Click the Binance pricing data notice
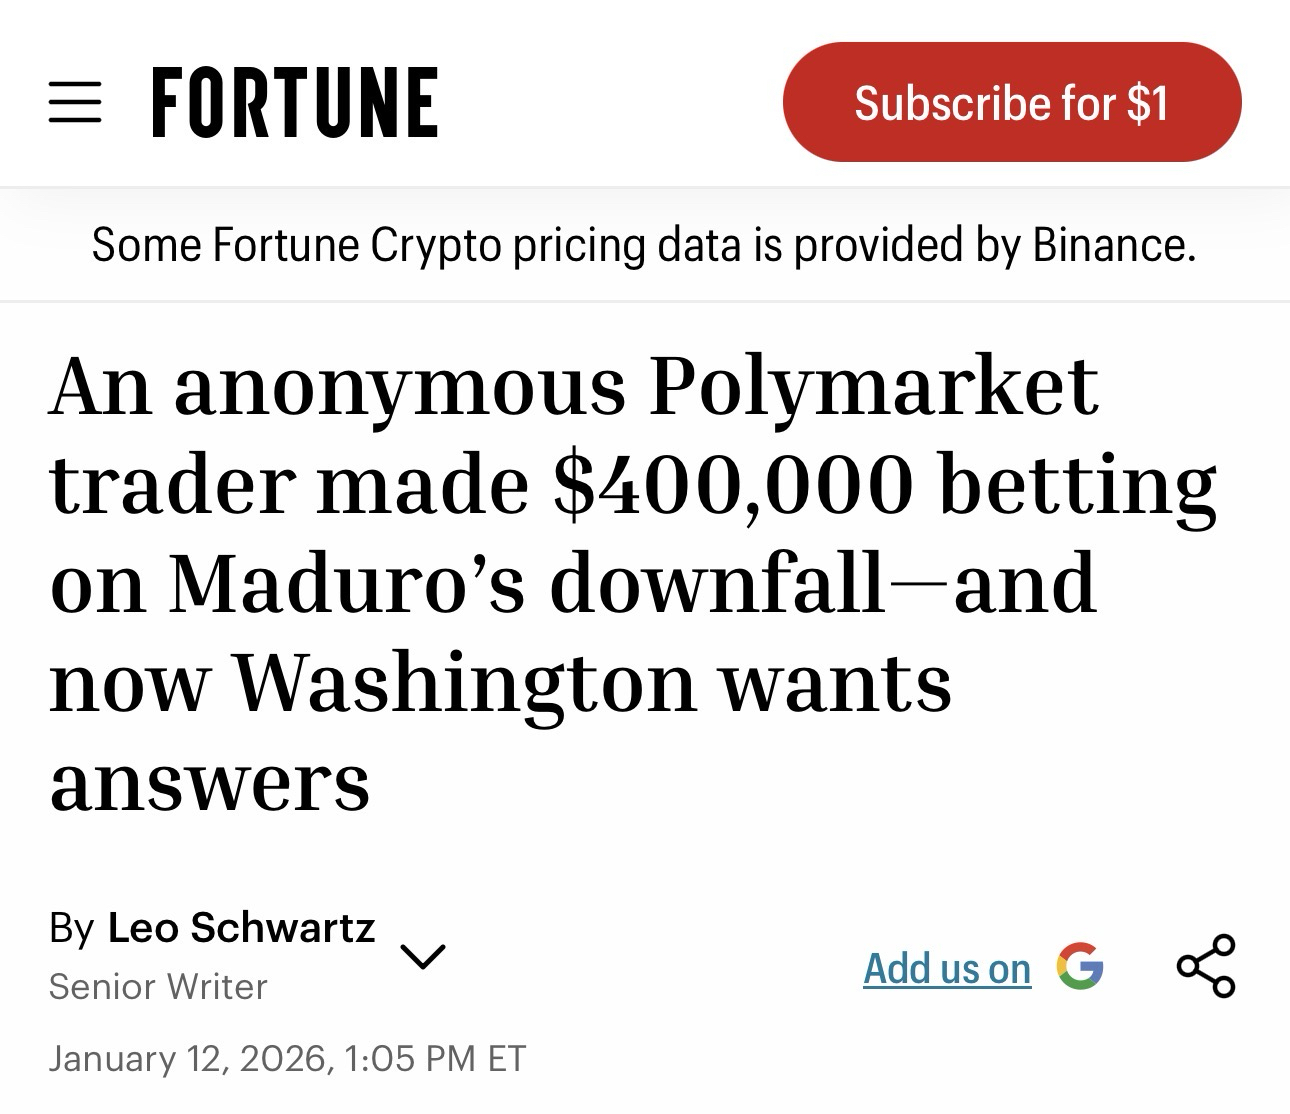Viewport: 1290px width, 1114px height. (x=644, y=245)
